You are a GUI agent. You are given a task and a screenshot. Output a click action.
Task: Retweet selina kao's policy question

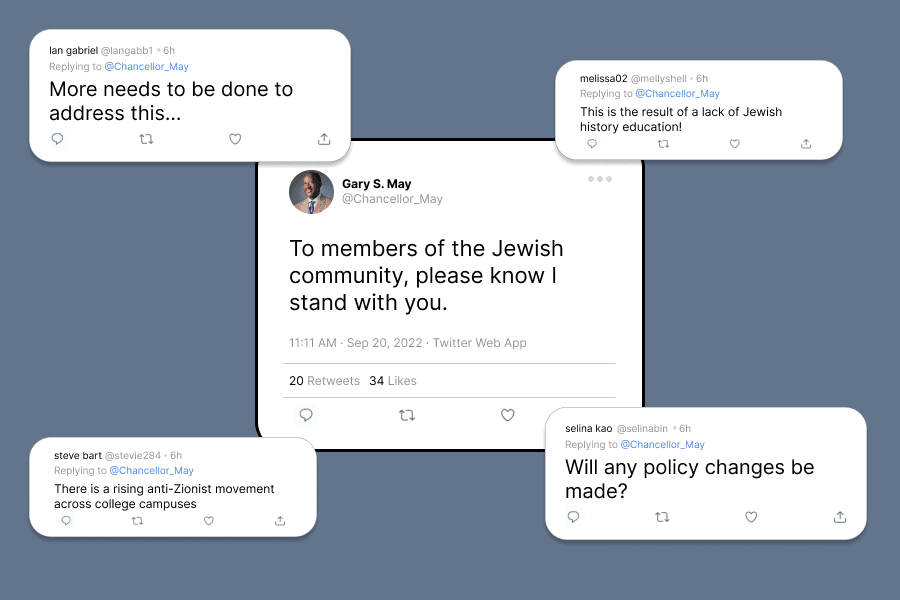662,517
